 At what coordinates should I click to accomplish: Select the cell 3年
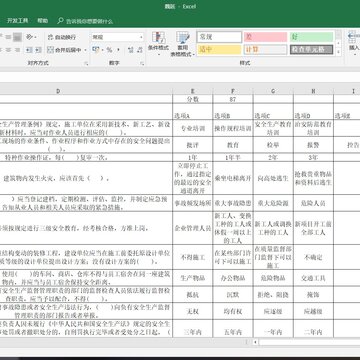(313, 157)
